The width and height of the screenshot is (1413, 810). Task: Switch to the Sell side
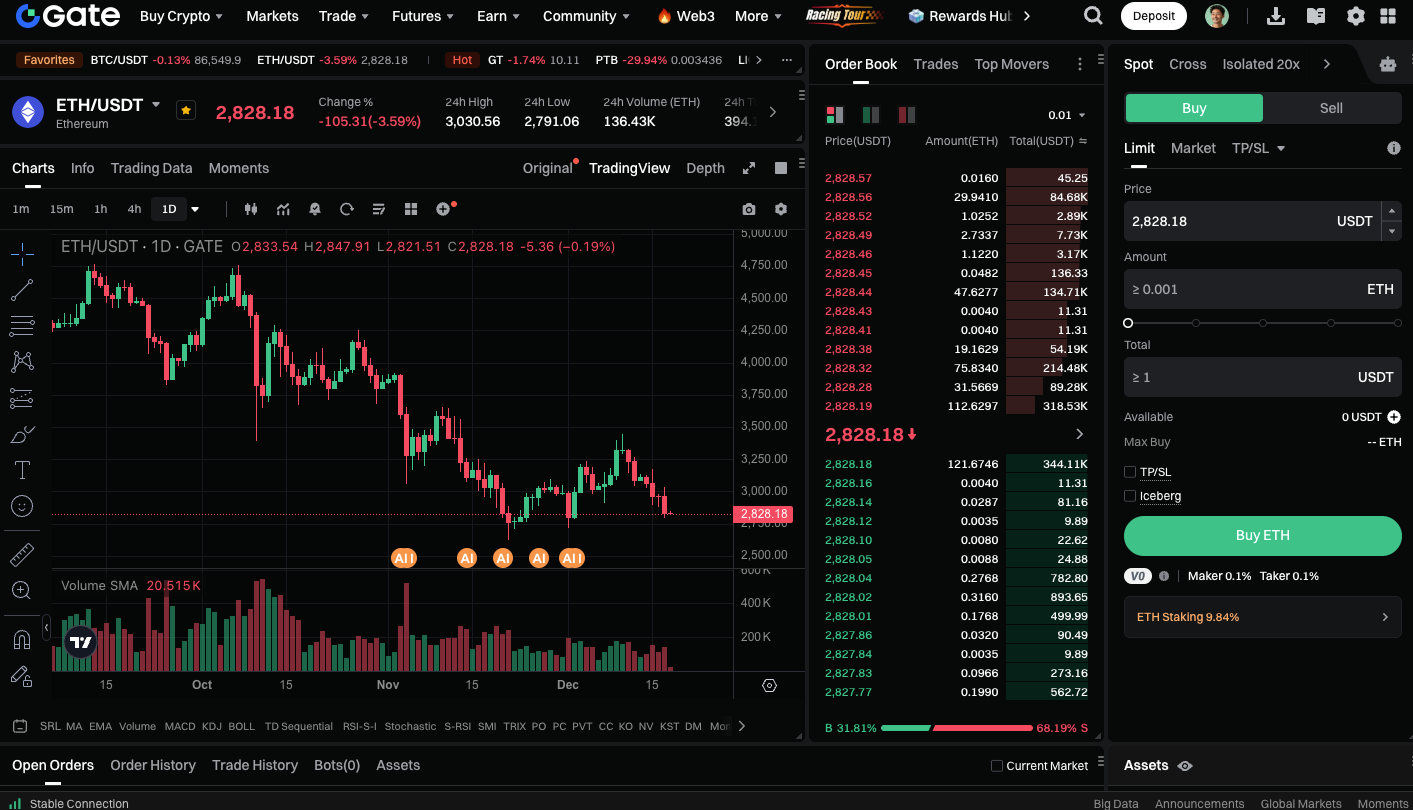1332,108
